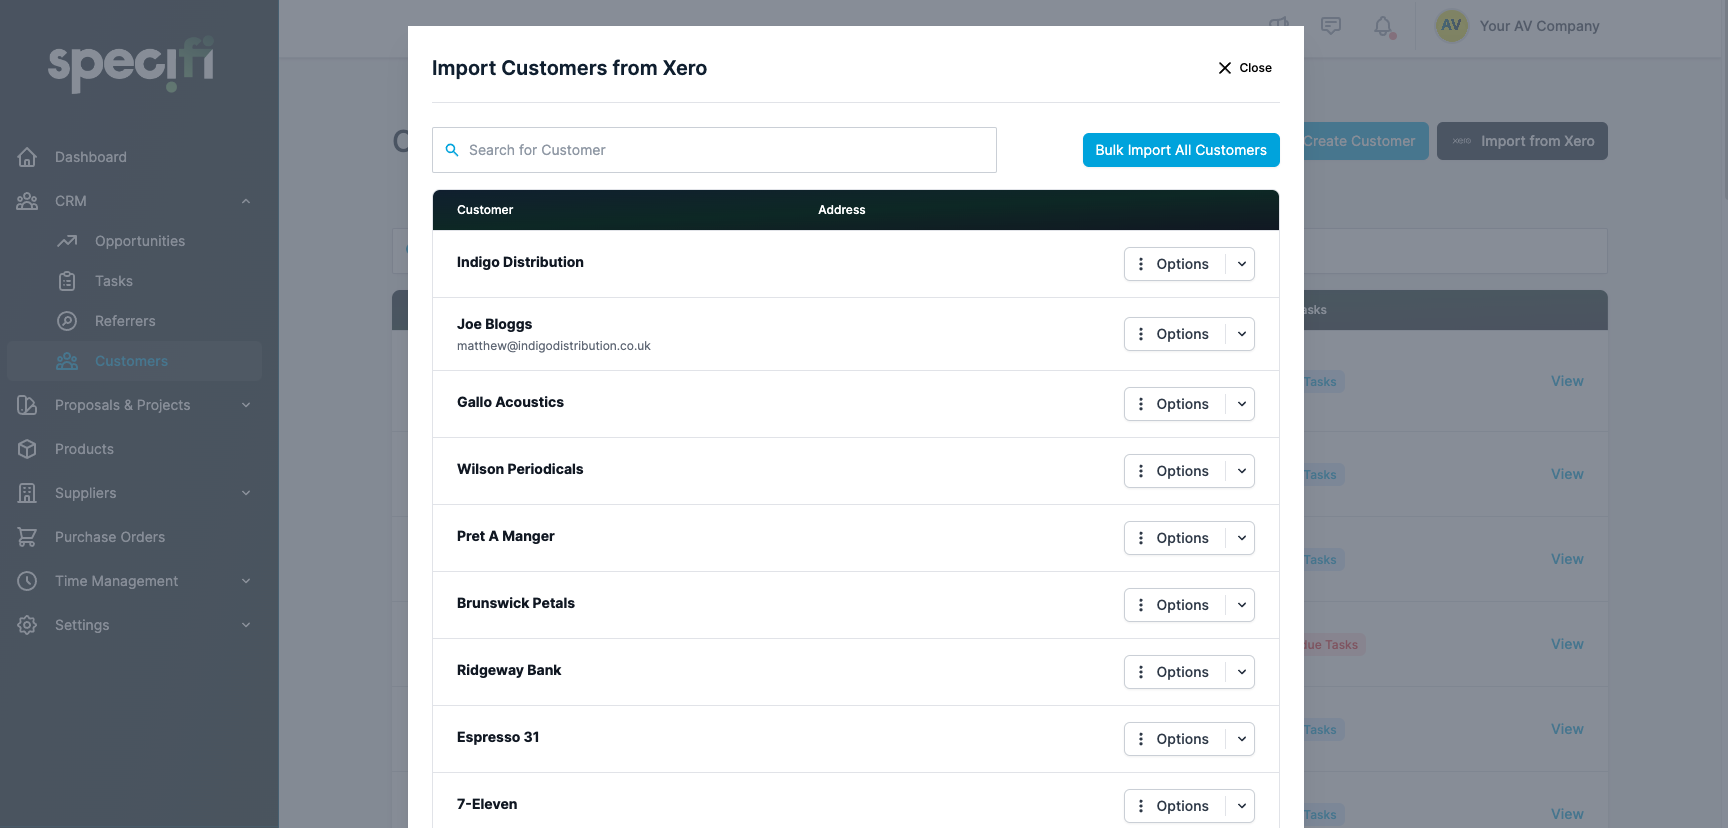The width and height of the screenshot is (1728, 828).
Task: Open Products in sidebar
Action: pyautogui.click(x=84, y=449)
